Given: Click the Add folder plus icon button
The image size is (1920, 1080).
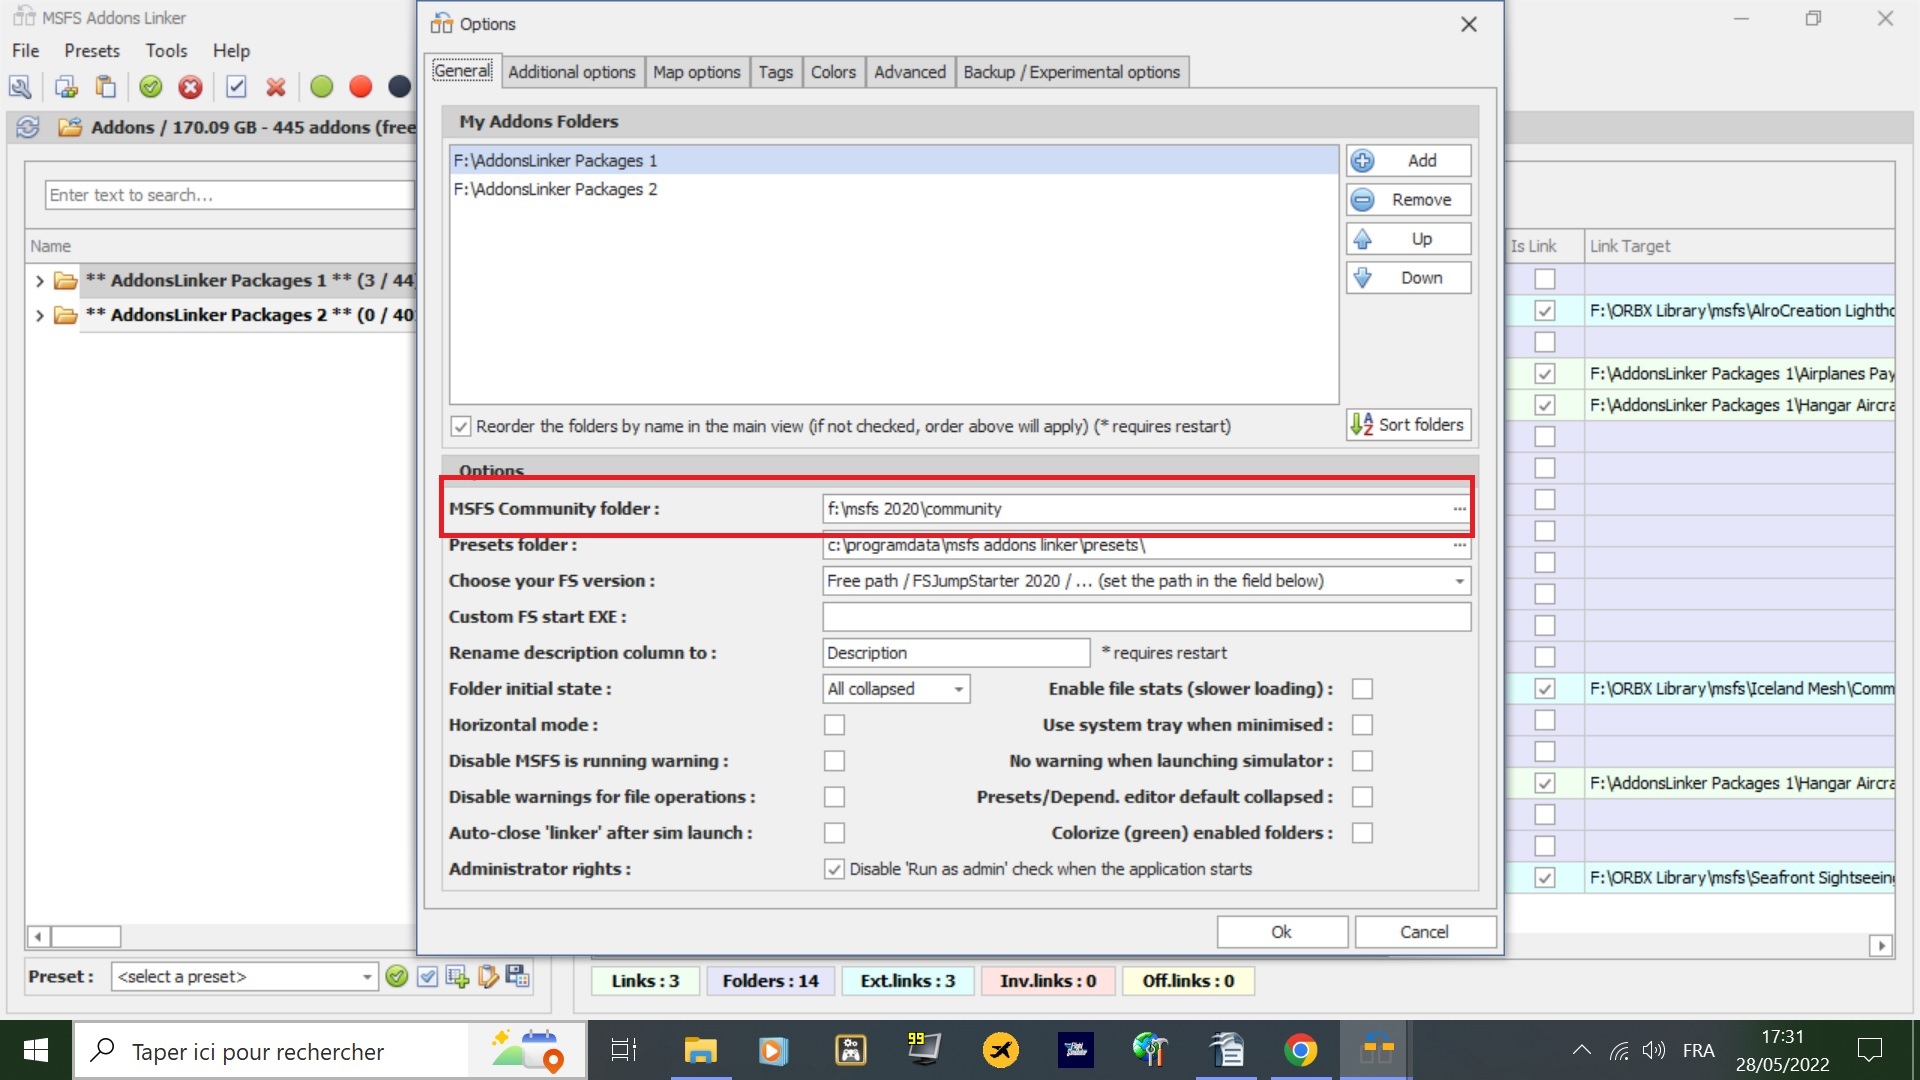Looking at the screenshot, I should click(x=1363, y=161).
